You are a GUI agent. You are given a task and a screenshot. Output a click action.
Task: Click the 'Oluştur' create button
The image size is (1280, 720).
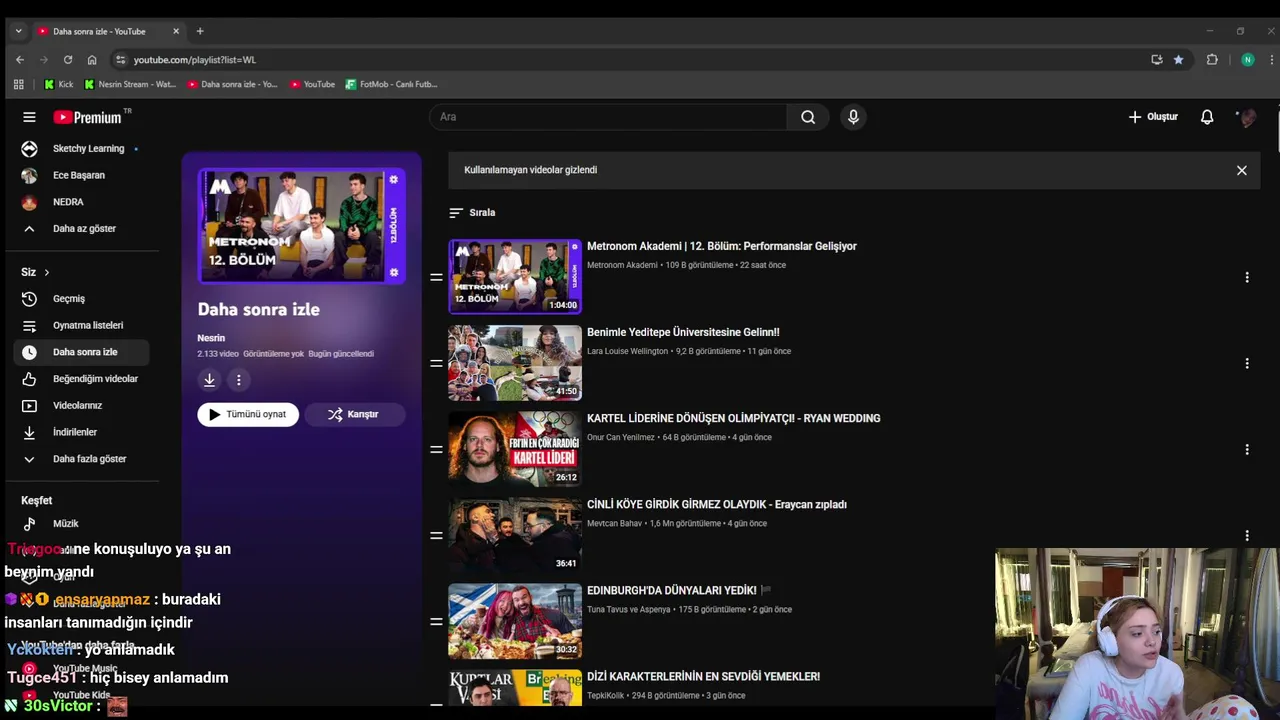(x=1153, y=117)
